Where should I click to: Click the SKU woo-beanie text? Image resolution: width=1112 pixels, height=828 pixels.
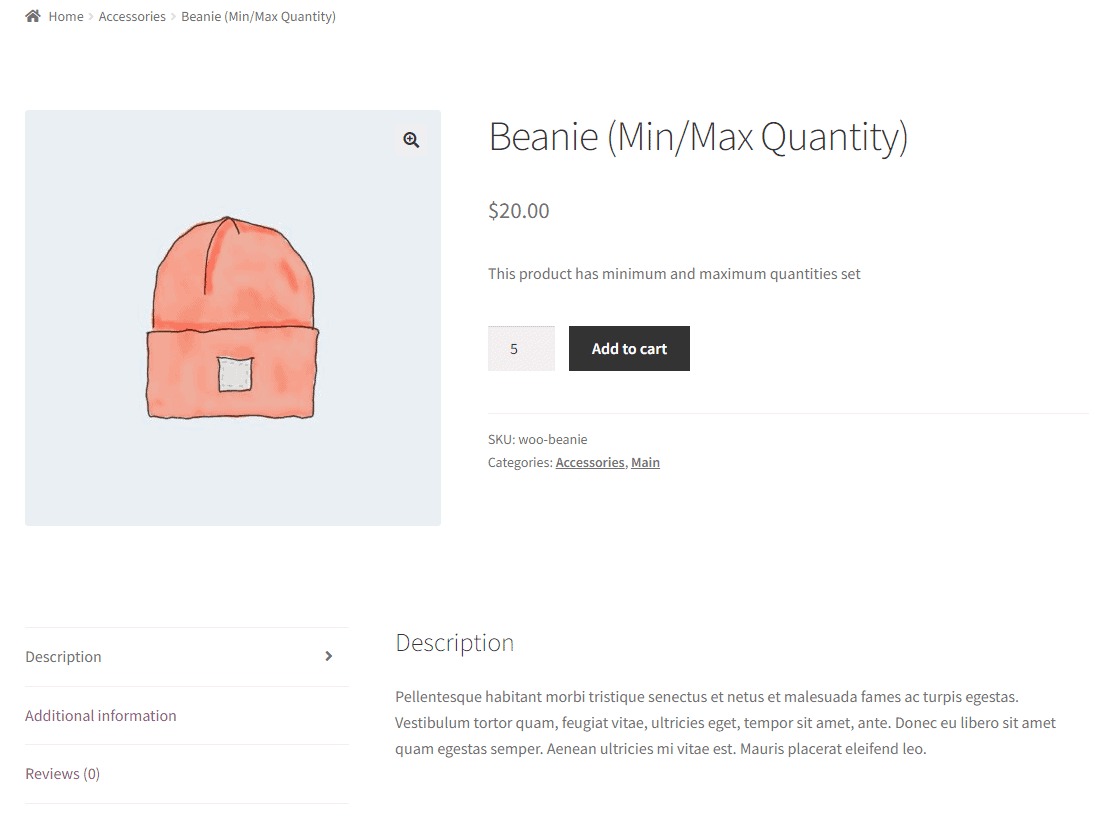538,440
